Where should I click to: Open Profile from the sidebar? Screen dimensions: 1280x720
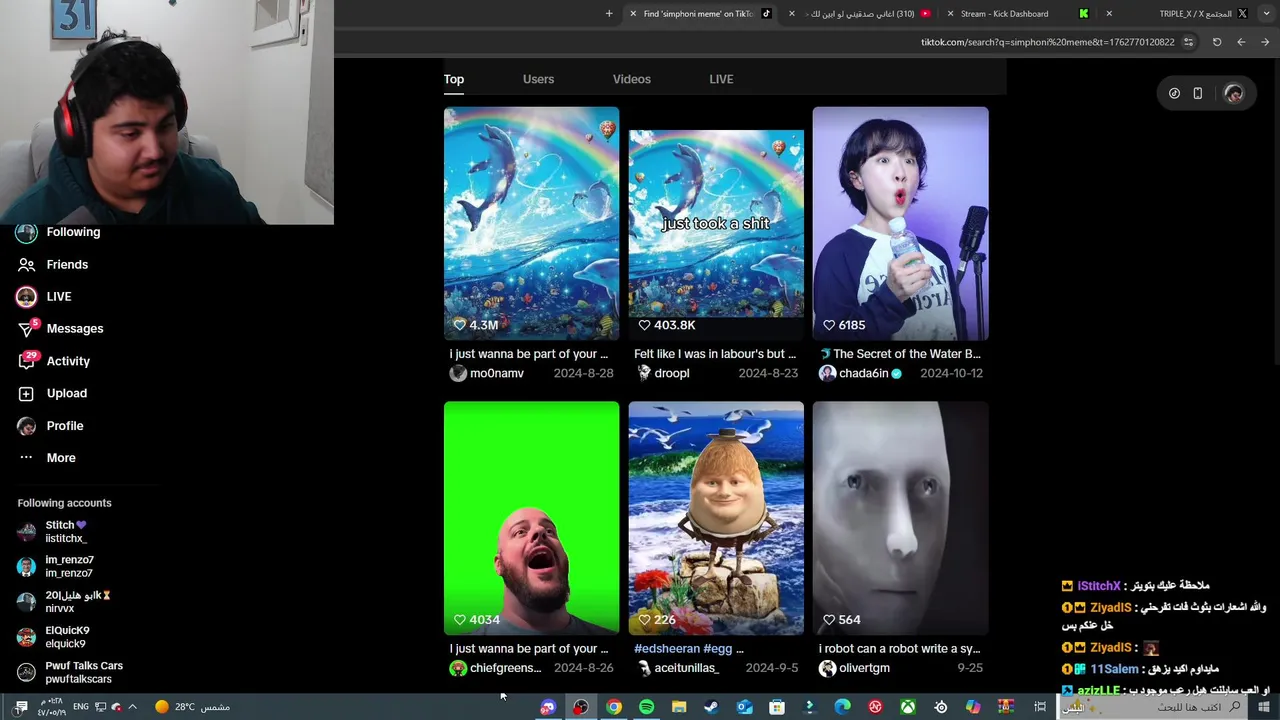click(51, 425)
